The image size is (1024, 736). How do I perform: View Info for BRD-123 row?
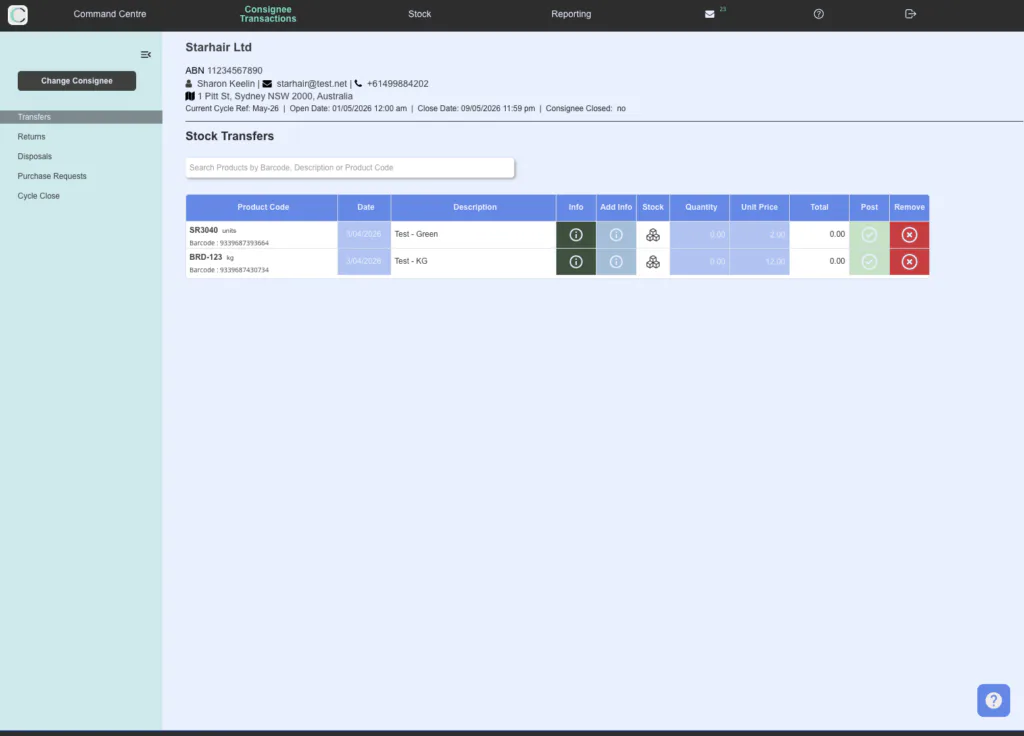point(575,261)
